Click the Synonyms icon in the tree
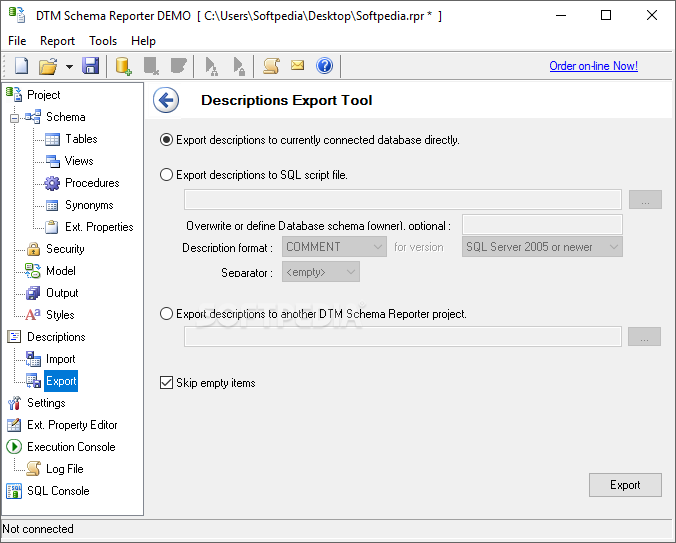 (x=52, y=206)
